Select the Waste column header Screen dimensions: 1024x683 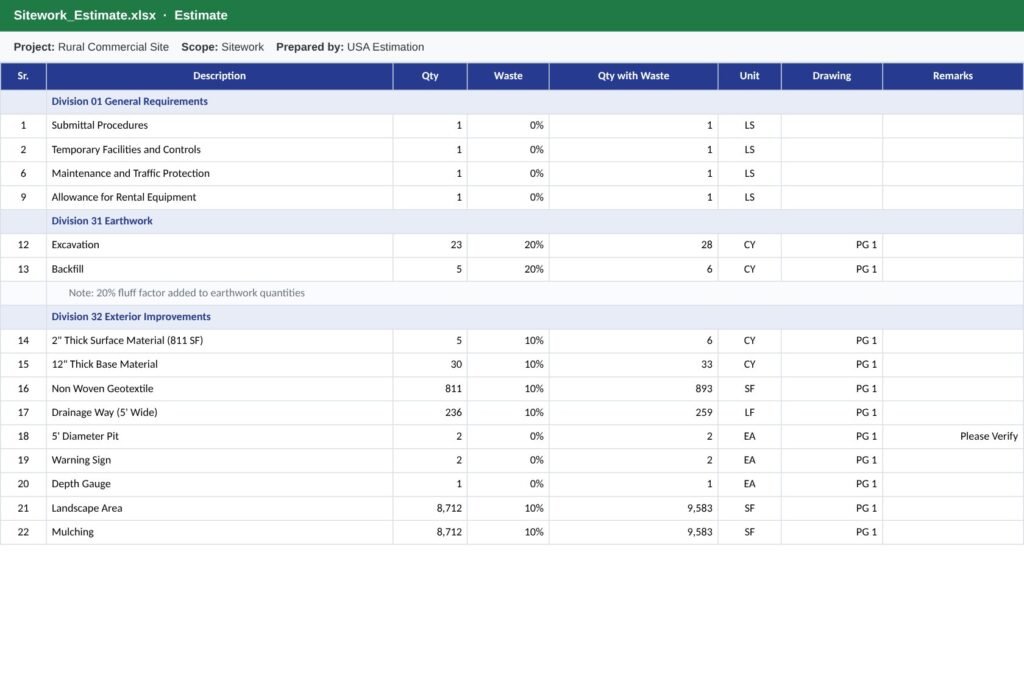tap(508, 76)
